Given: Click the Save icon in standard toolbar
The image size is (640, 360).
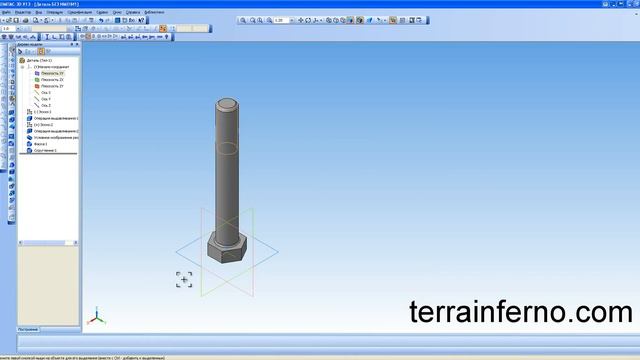Looking at the screenshot, I should point(16,20).
